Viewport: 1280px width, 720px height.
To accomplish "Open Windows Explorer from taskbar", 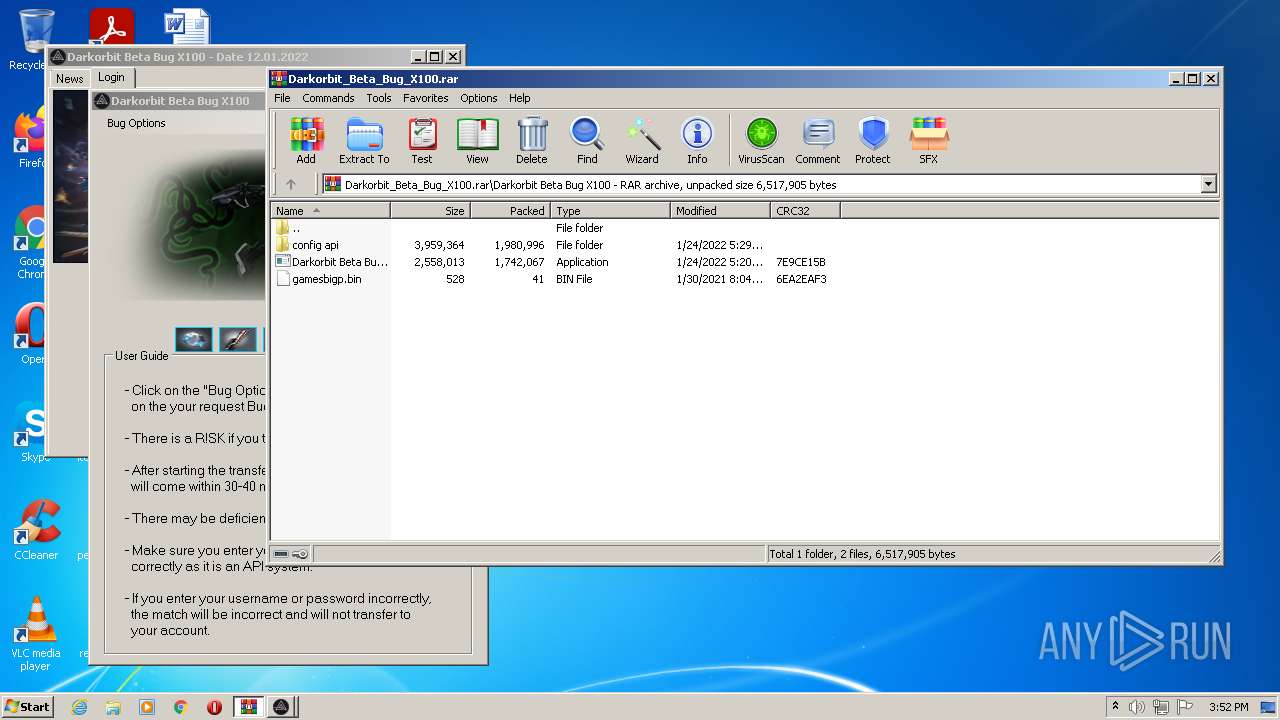I will [x=113, y=707].
